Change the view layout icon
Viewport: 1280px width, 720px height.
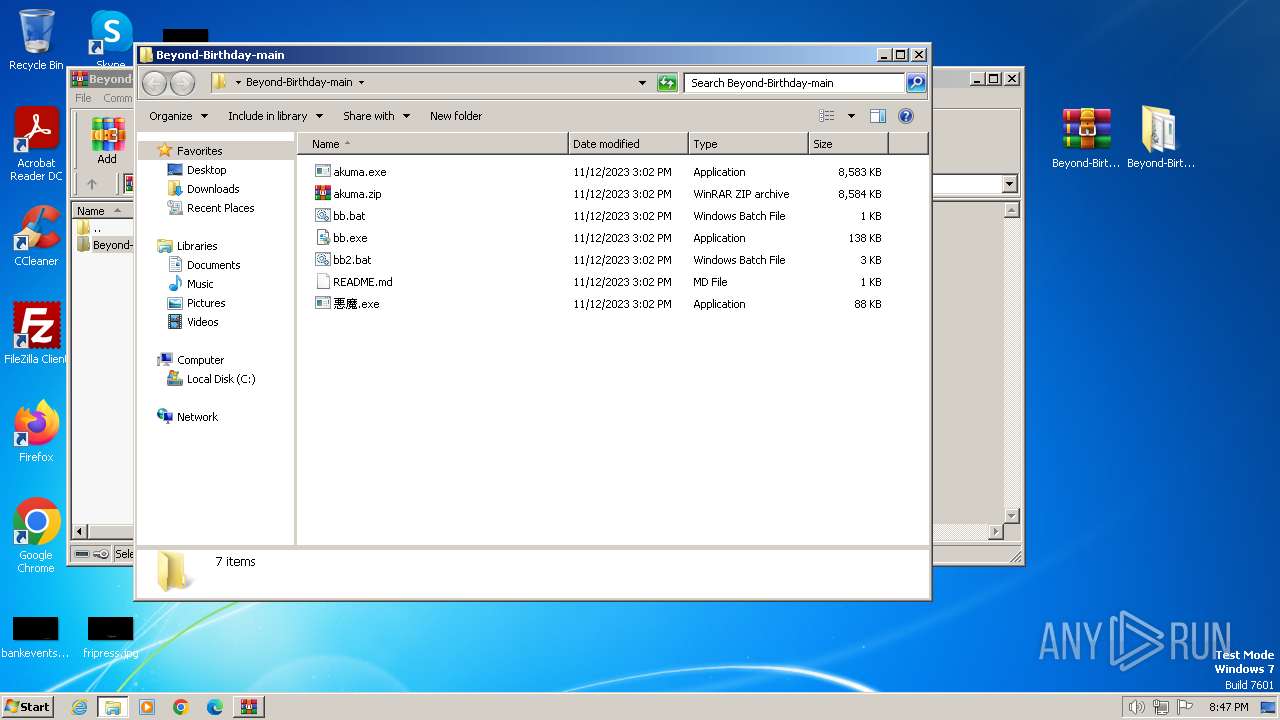(x=826, y=116)
